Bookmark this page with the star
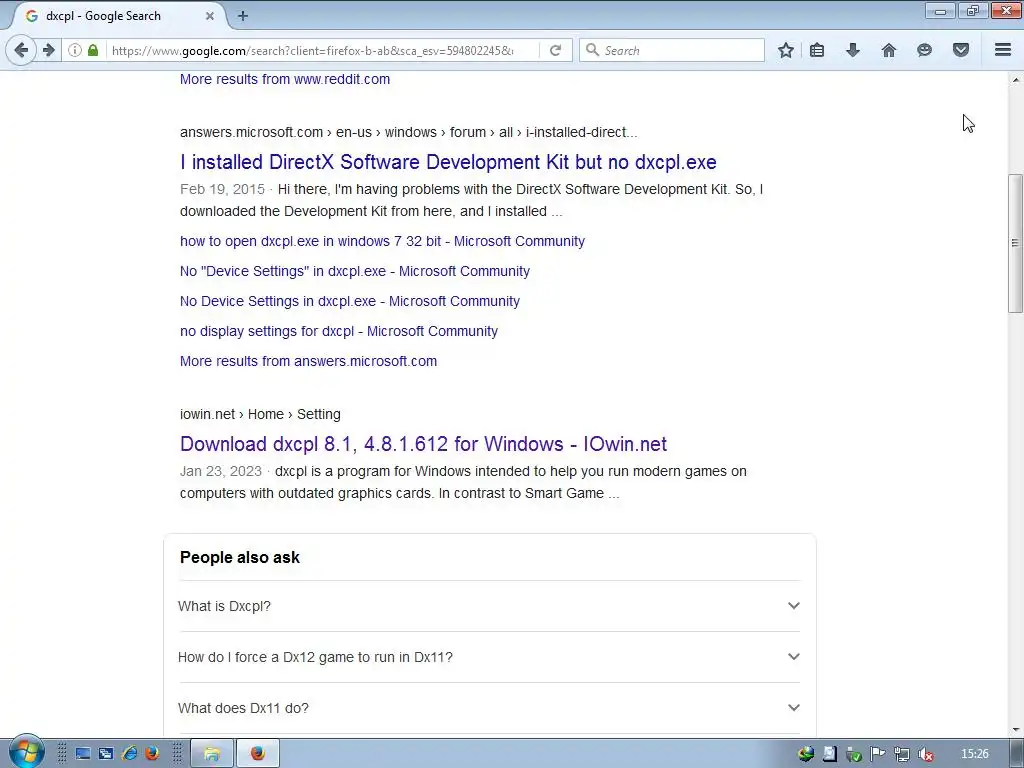The height and width of the screenshot is (768, 1024). tap(786, 50)
